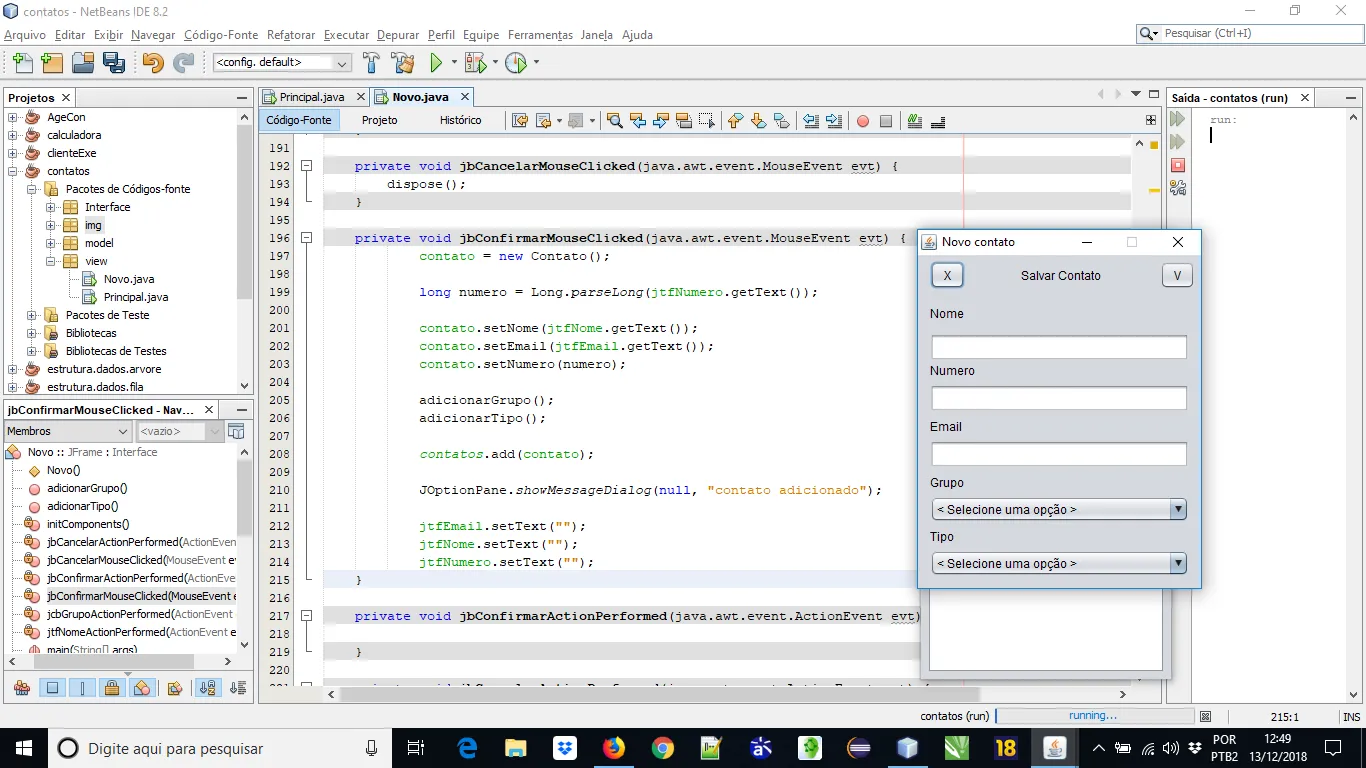Click the Build Project hammer icon

[371, 63]
